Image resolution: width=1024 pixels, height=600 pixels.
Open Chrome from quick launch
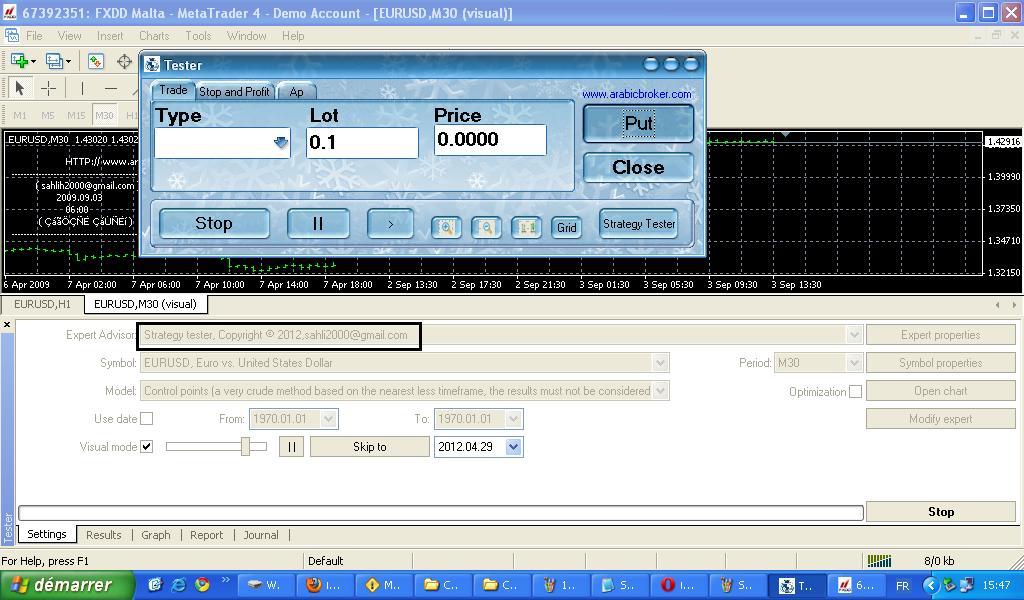202,584
